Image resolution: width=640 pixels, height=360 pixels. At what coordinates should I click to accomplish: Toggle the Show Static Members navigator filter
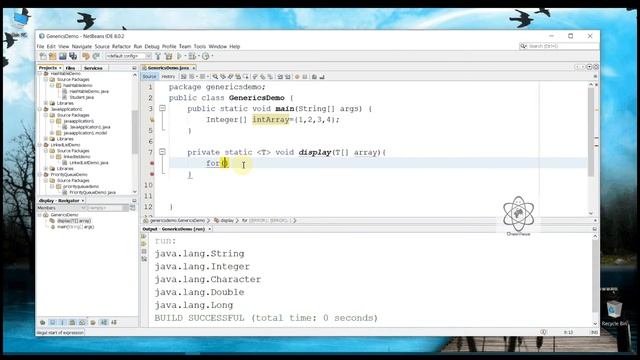pos(62,322)
